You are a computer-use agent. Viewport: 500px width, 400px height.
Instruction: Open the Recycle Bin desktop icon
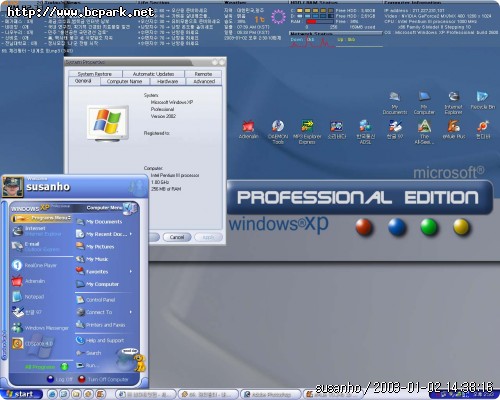483,101
